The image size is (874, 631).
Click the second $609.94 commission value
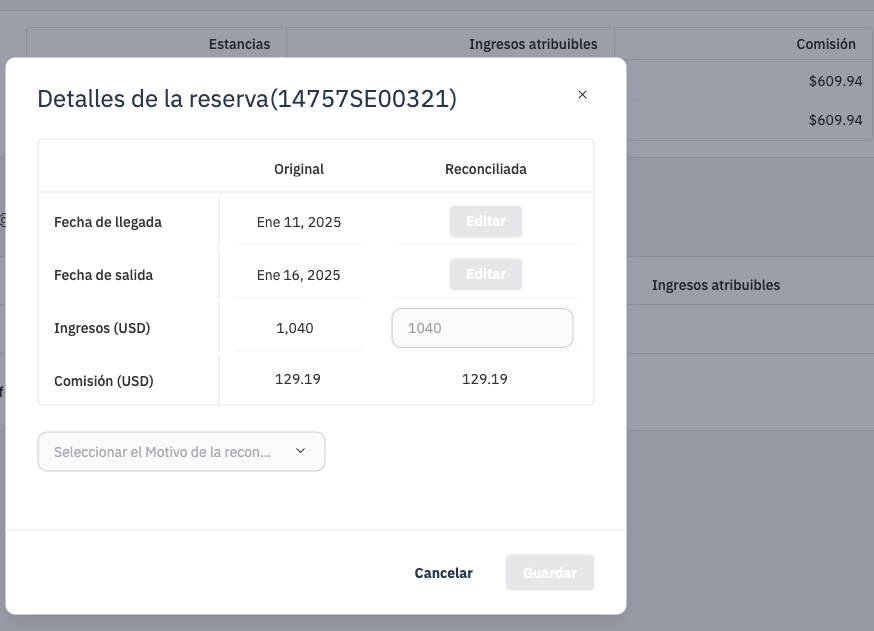(836, 120)
